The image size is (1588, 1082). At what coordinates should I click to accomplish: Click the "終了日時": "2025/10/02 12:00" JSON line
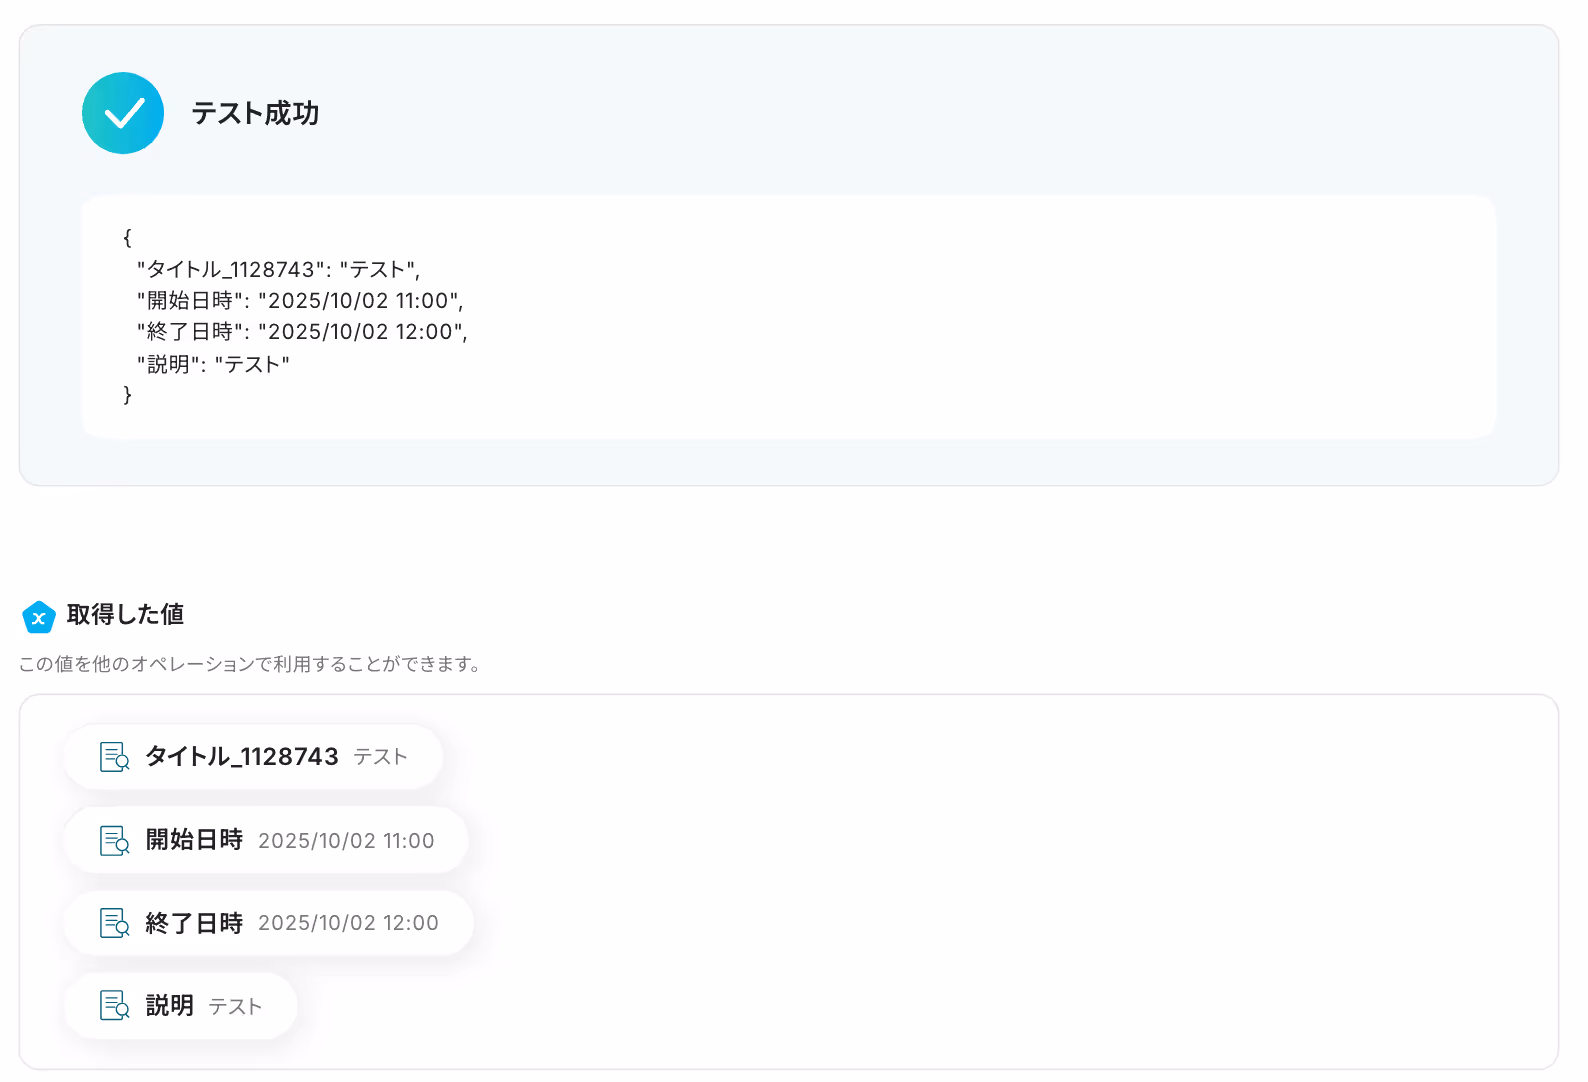pyautogui.click(x=302, y=331)
